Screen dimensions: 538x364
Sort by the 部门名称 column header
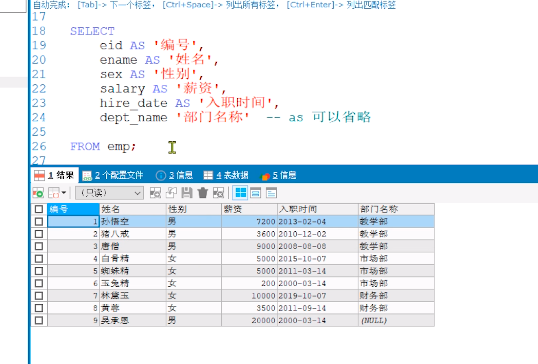click(x=396, y=209)
